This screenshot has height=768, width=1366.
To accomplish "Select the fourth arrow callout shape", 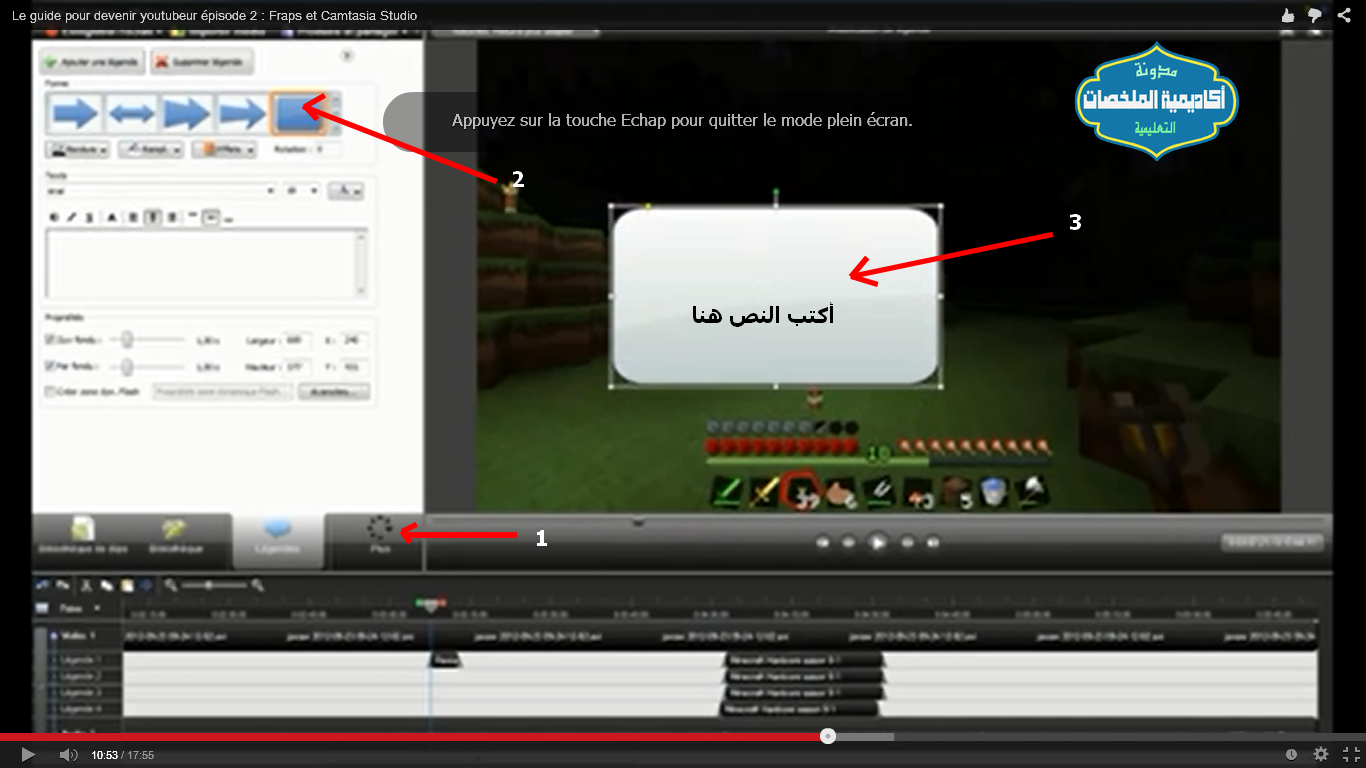I will 242,113.
